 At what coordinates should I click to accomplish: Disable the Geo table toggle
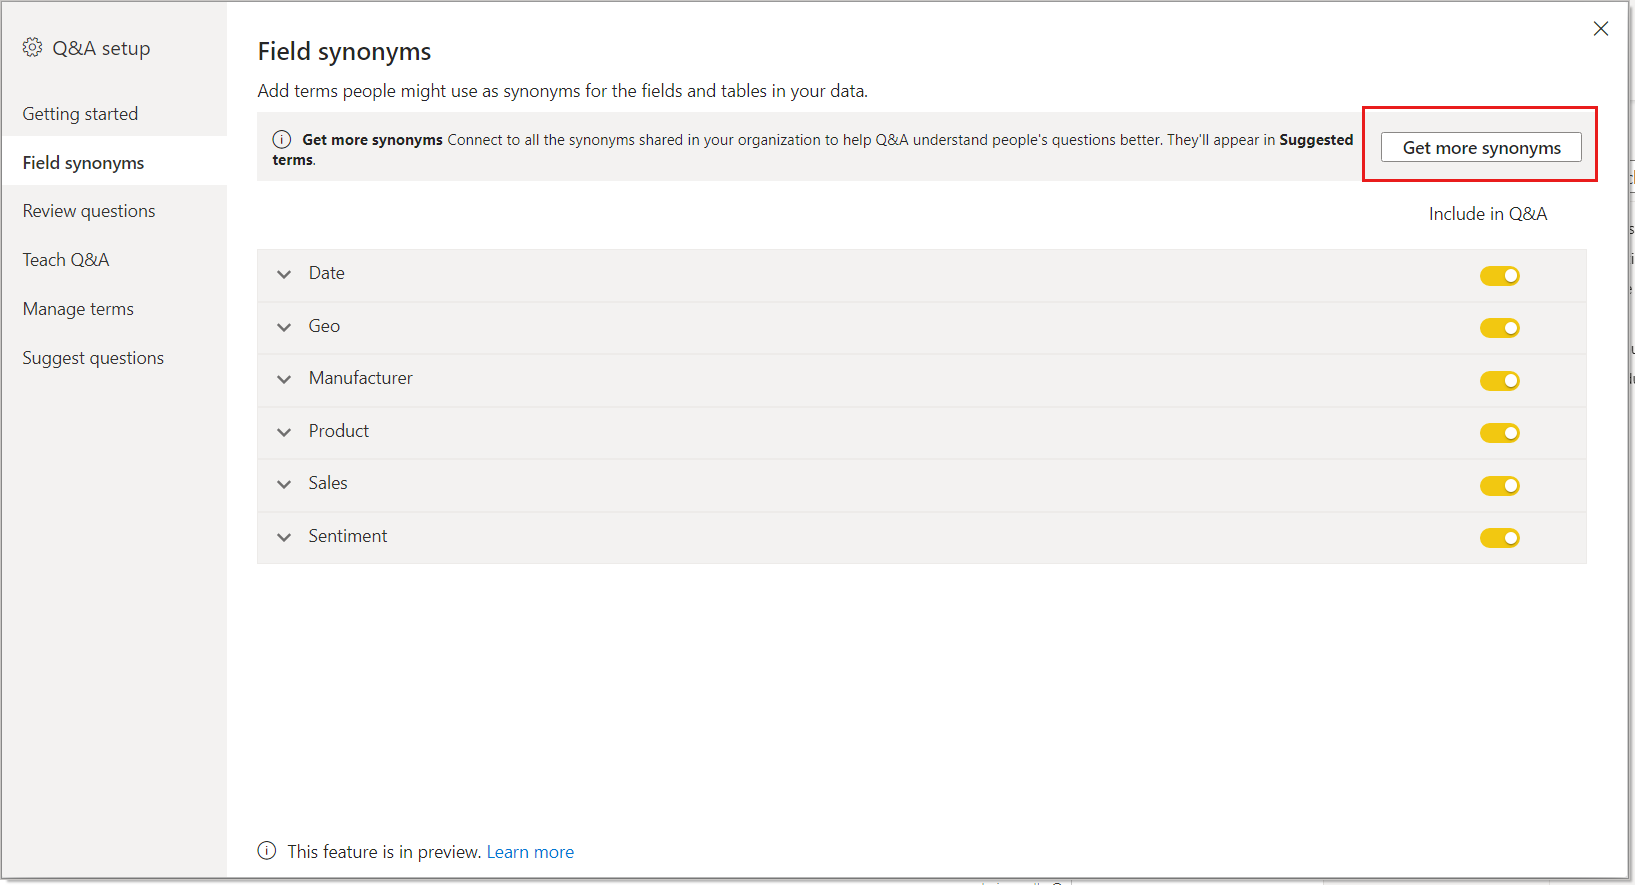1500,328
